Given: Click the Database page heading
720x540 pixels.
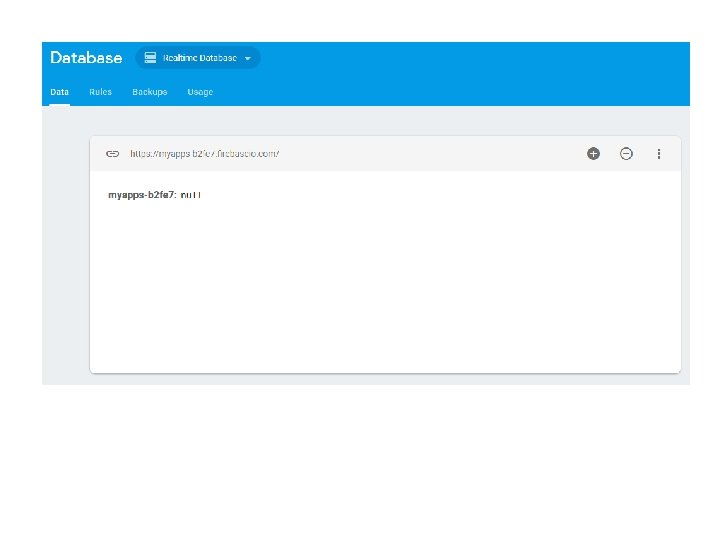Looking at the screenshot, I should pyautogui.click(x=86, y=58).
